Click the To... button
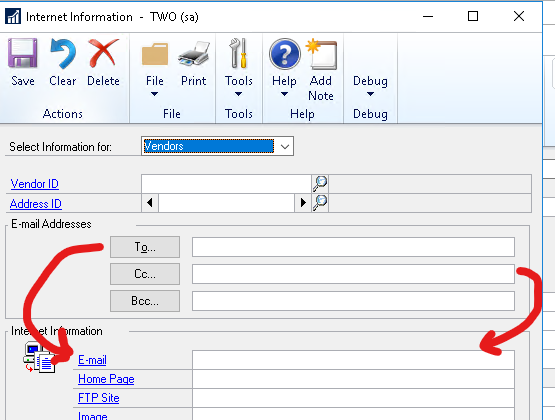 coord(145,247)
